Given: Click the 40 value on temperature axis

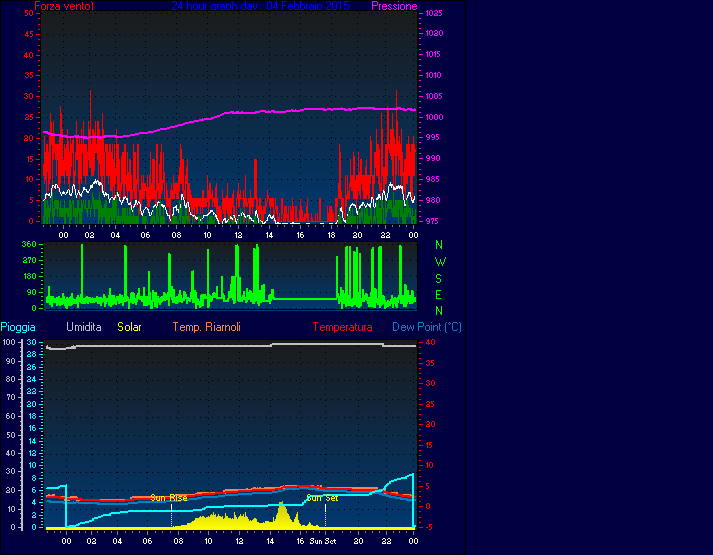Looking at the screenshot, I should click(431, 343).
